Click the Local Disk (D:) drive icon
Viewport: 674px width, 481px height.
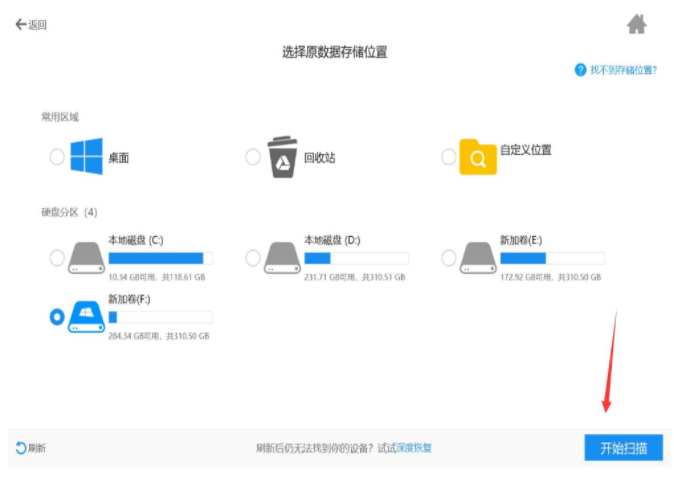coord(281,259)
